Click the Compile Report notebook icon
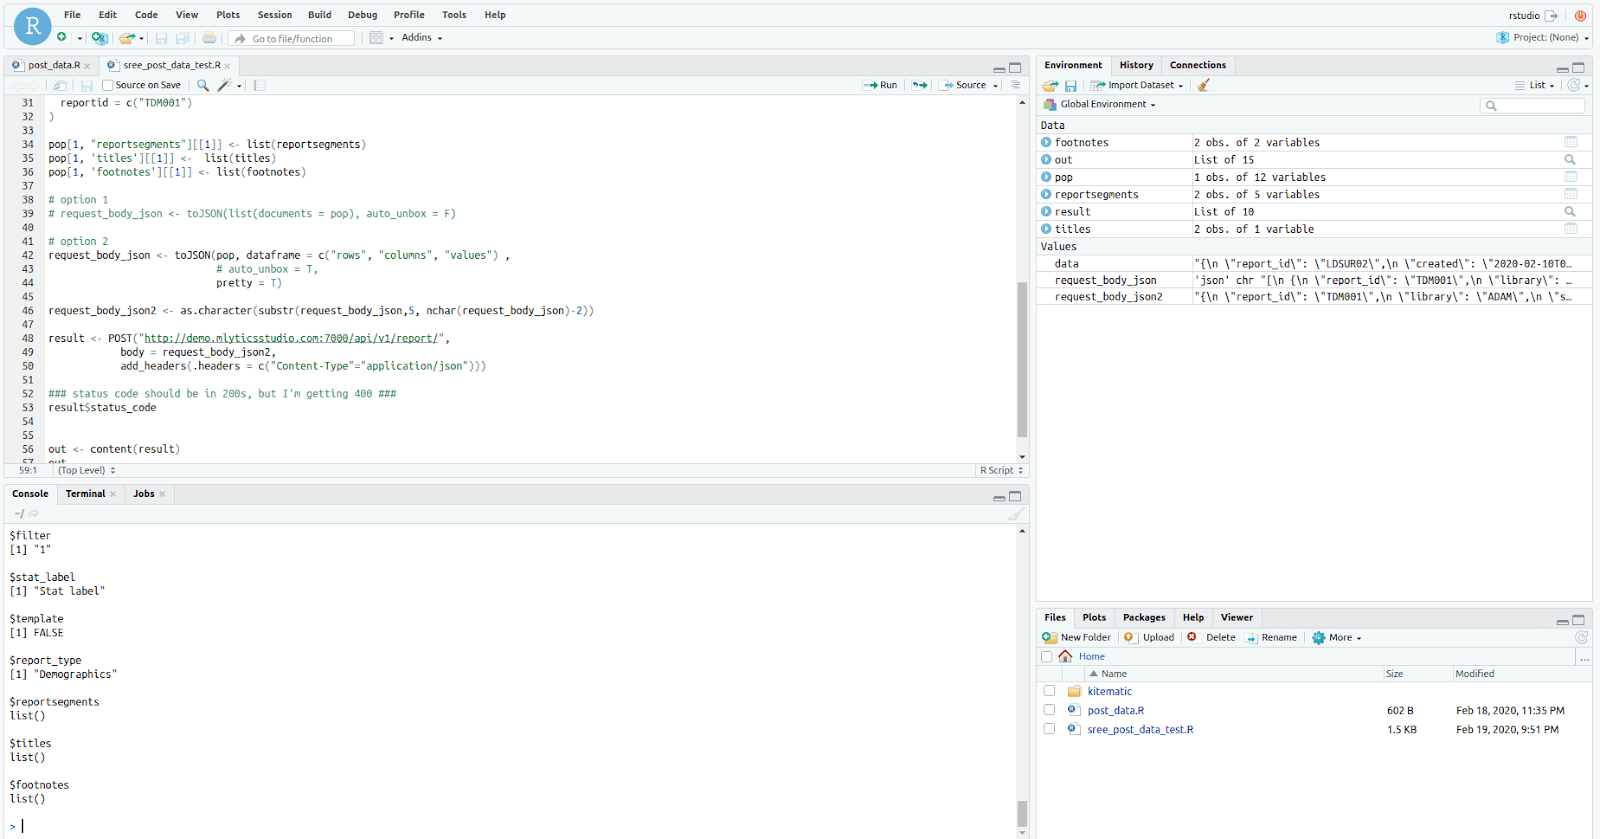The width and height of the screenshot is (1600, 839). [x=260, y=85]
